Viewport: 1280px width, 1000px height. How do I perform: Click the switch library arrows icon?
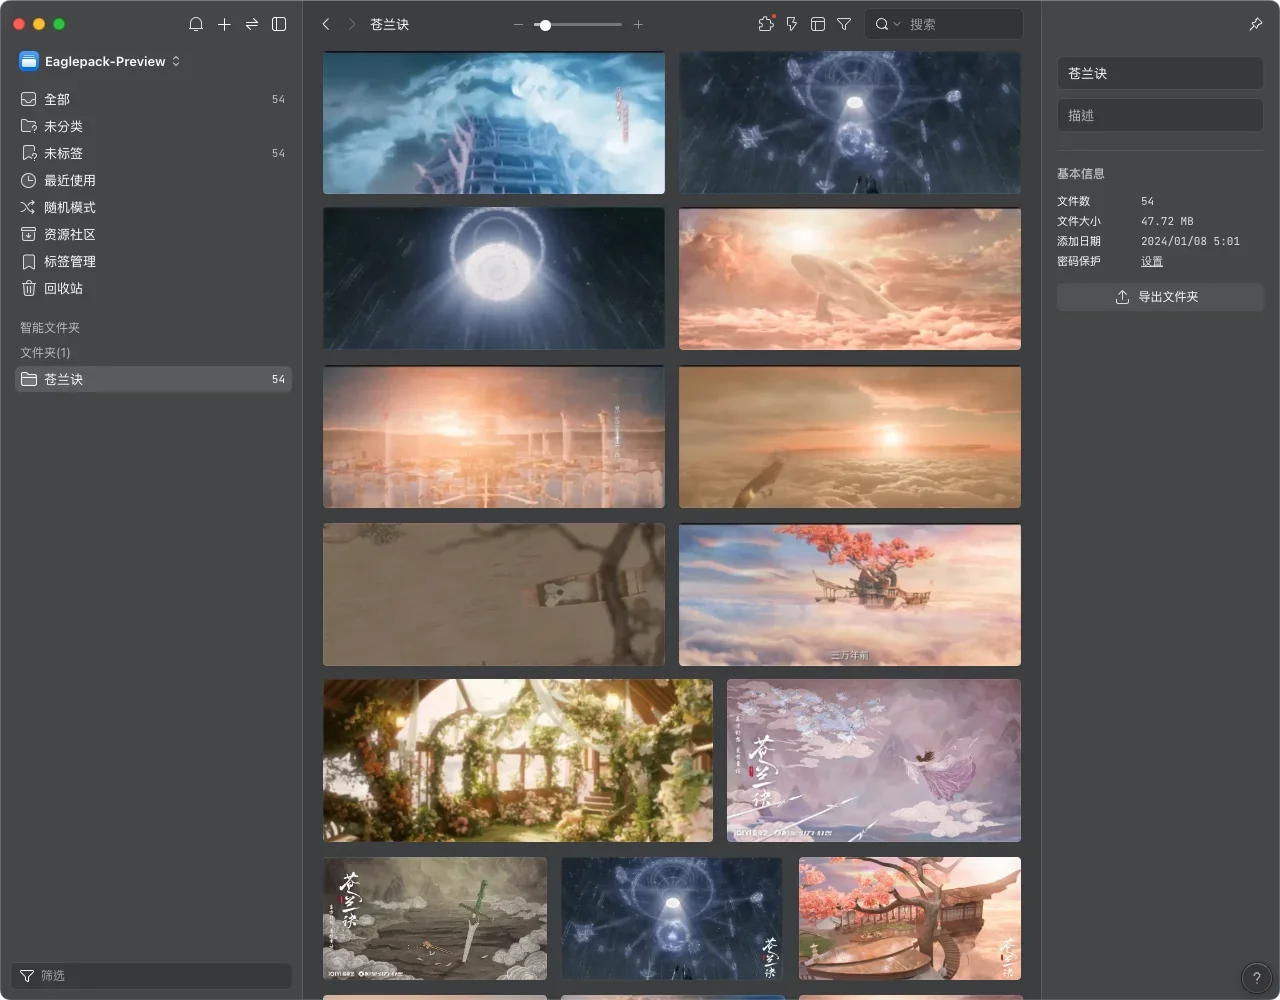tap(252, 24)
